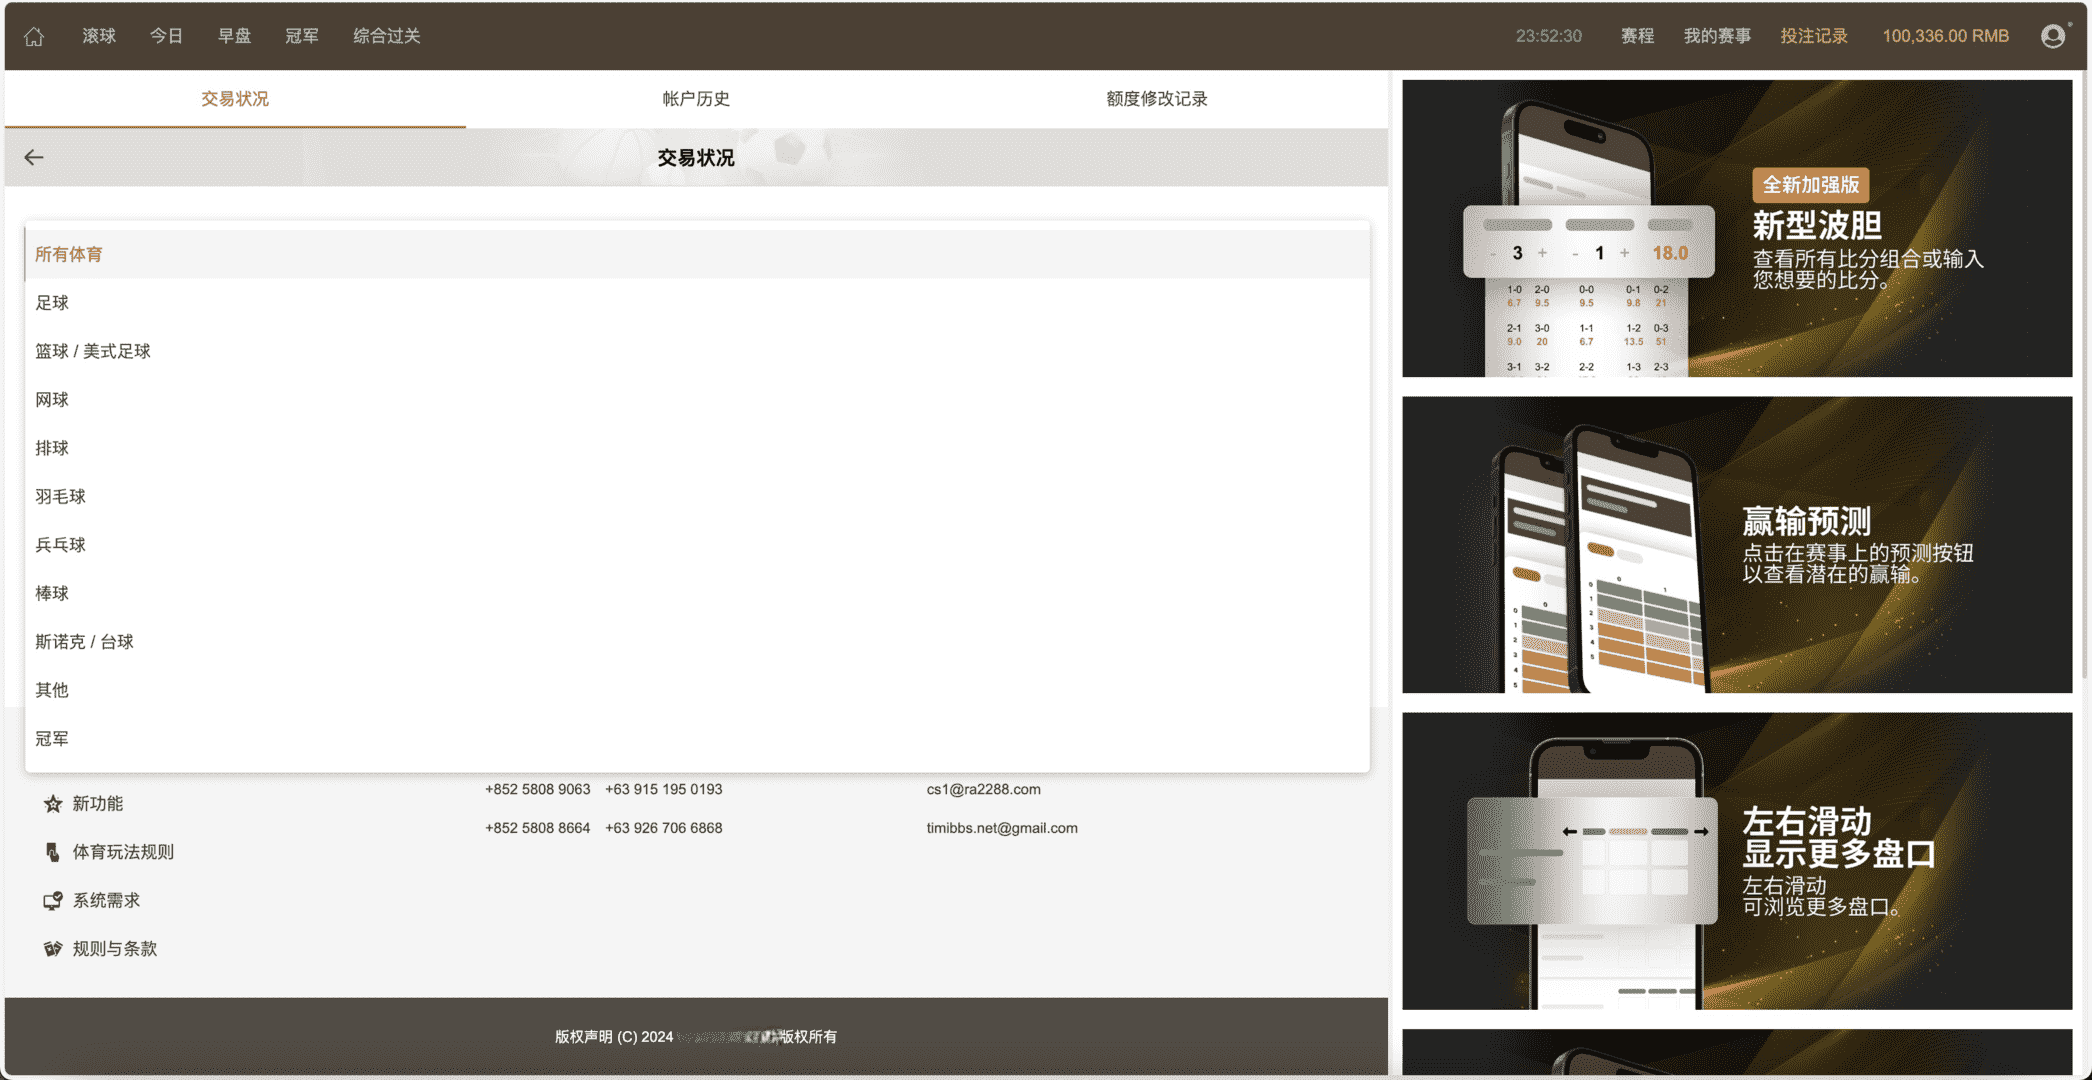Click the cs1@ra2288.com email link
The height and width of the screenshot is (1080, 2092).
click(x=983, y=789)
